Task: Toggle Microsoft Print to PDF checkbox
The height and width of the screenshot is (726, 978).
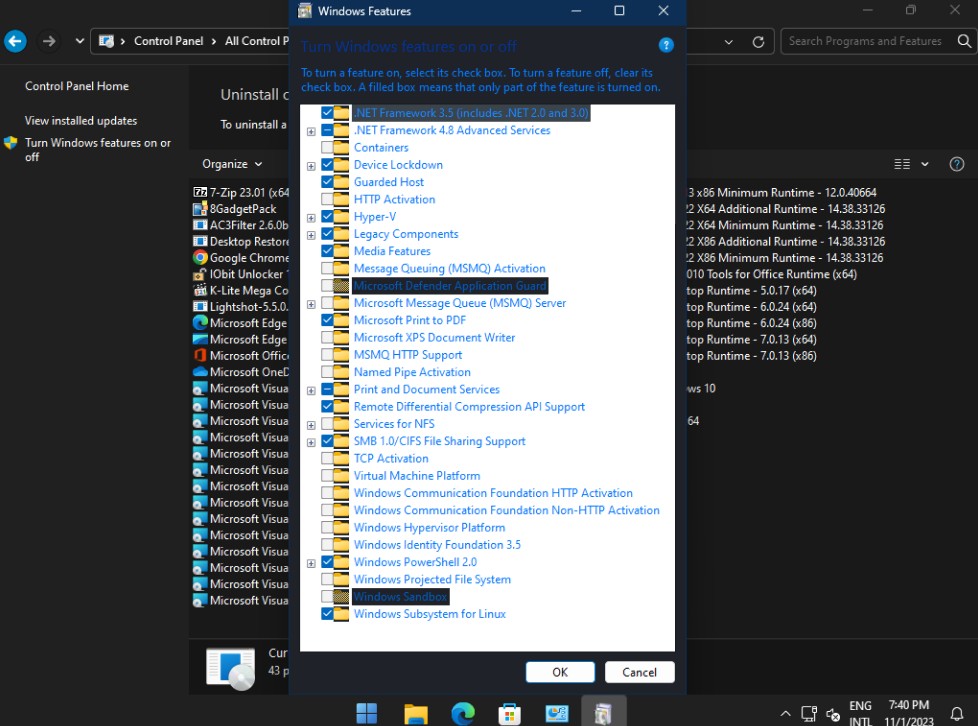Action: click(x=327, y=319)
